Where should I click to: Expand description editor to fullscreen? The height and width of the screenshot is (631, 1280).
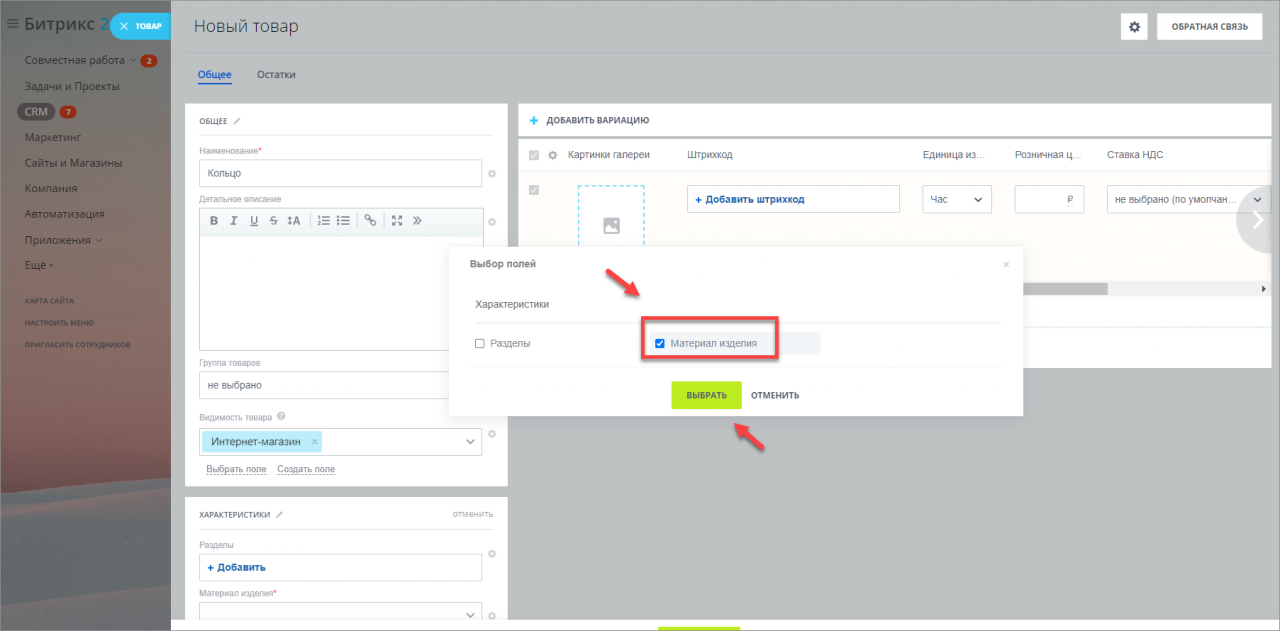pyautogui.click(x=397, y=221)
